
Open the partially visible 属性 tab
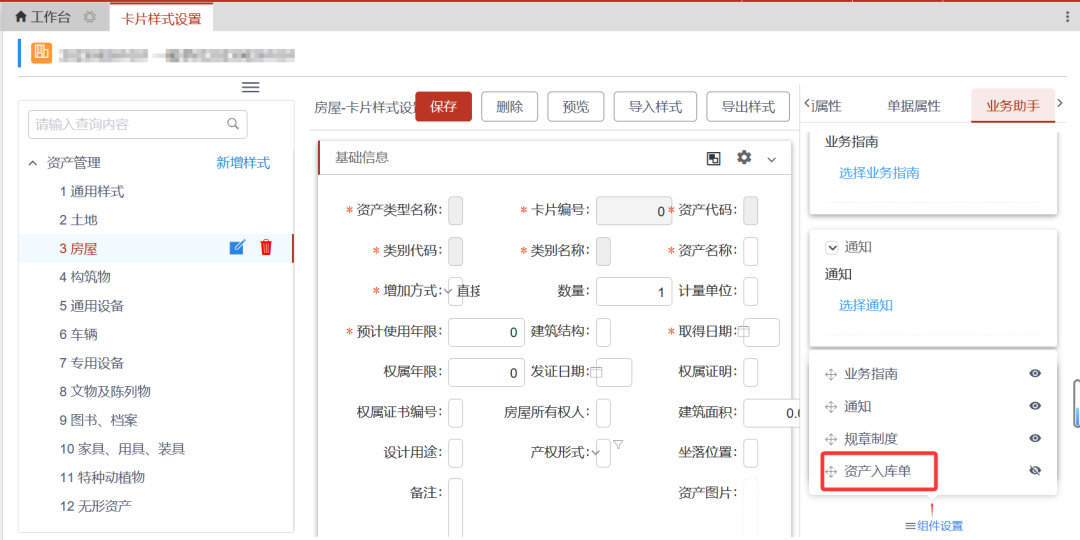[x=827, y=106]
